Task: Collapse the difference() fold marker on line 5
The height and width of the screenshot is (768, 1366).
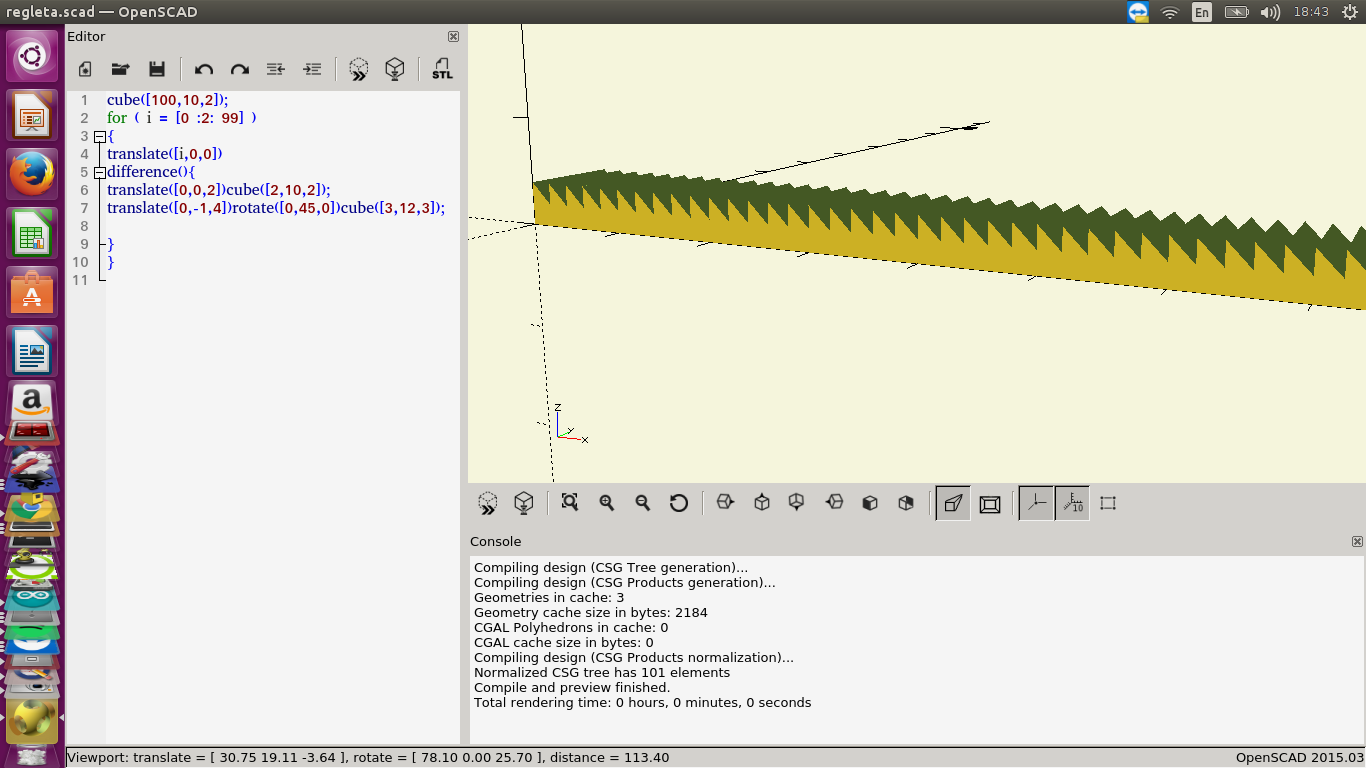Action: pyautogui.click(x=99, y=172)
